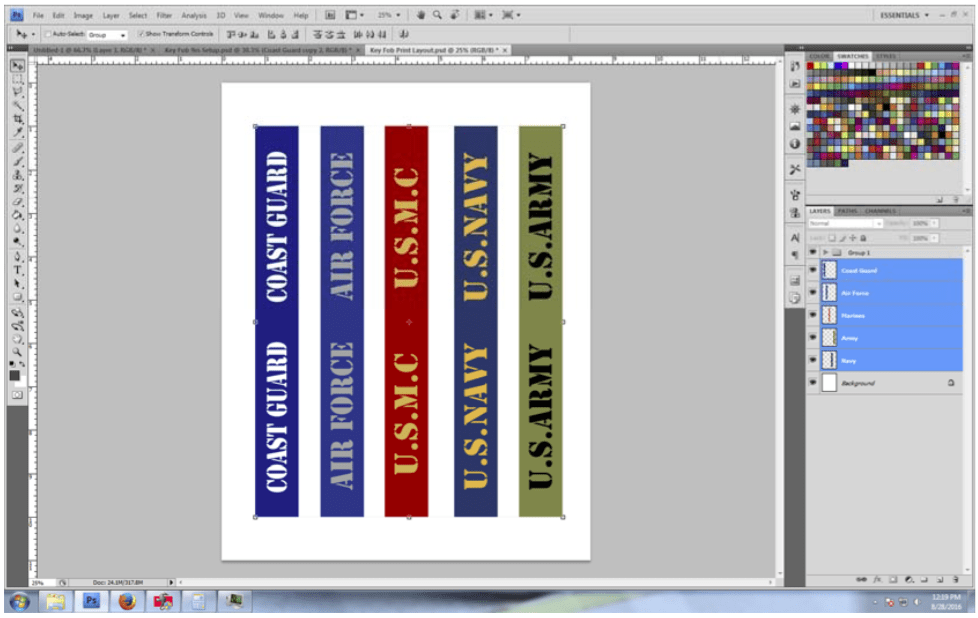The height and width of the screenshot is (618, 978).
Task: Select the Paint Bucket tool
Action: pyautogui.click(x=17, y=215)
